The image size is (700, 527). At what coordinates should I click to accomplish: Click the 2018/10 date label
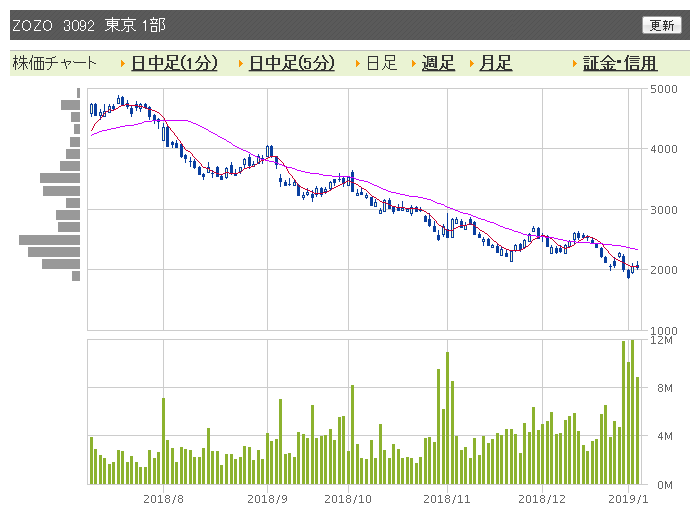pyautogui.click(x=348, y=499)
